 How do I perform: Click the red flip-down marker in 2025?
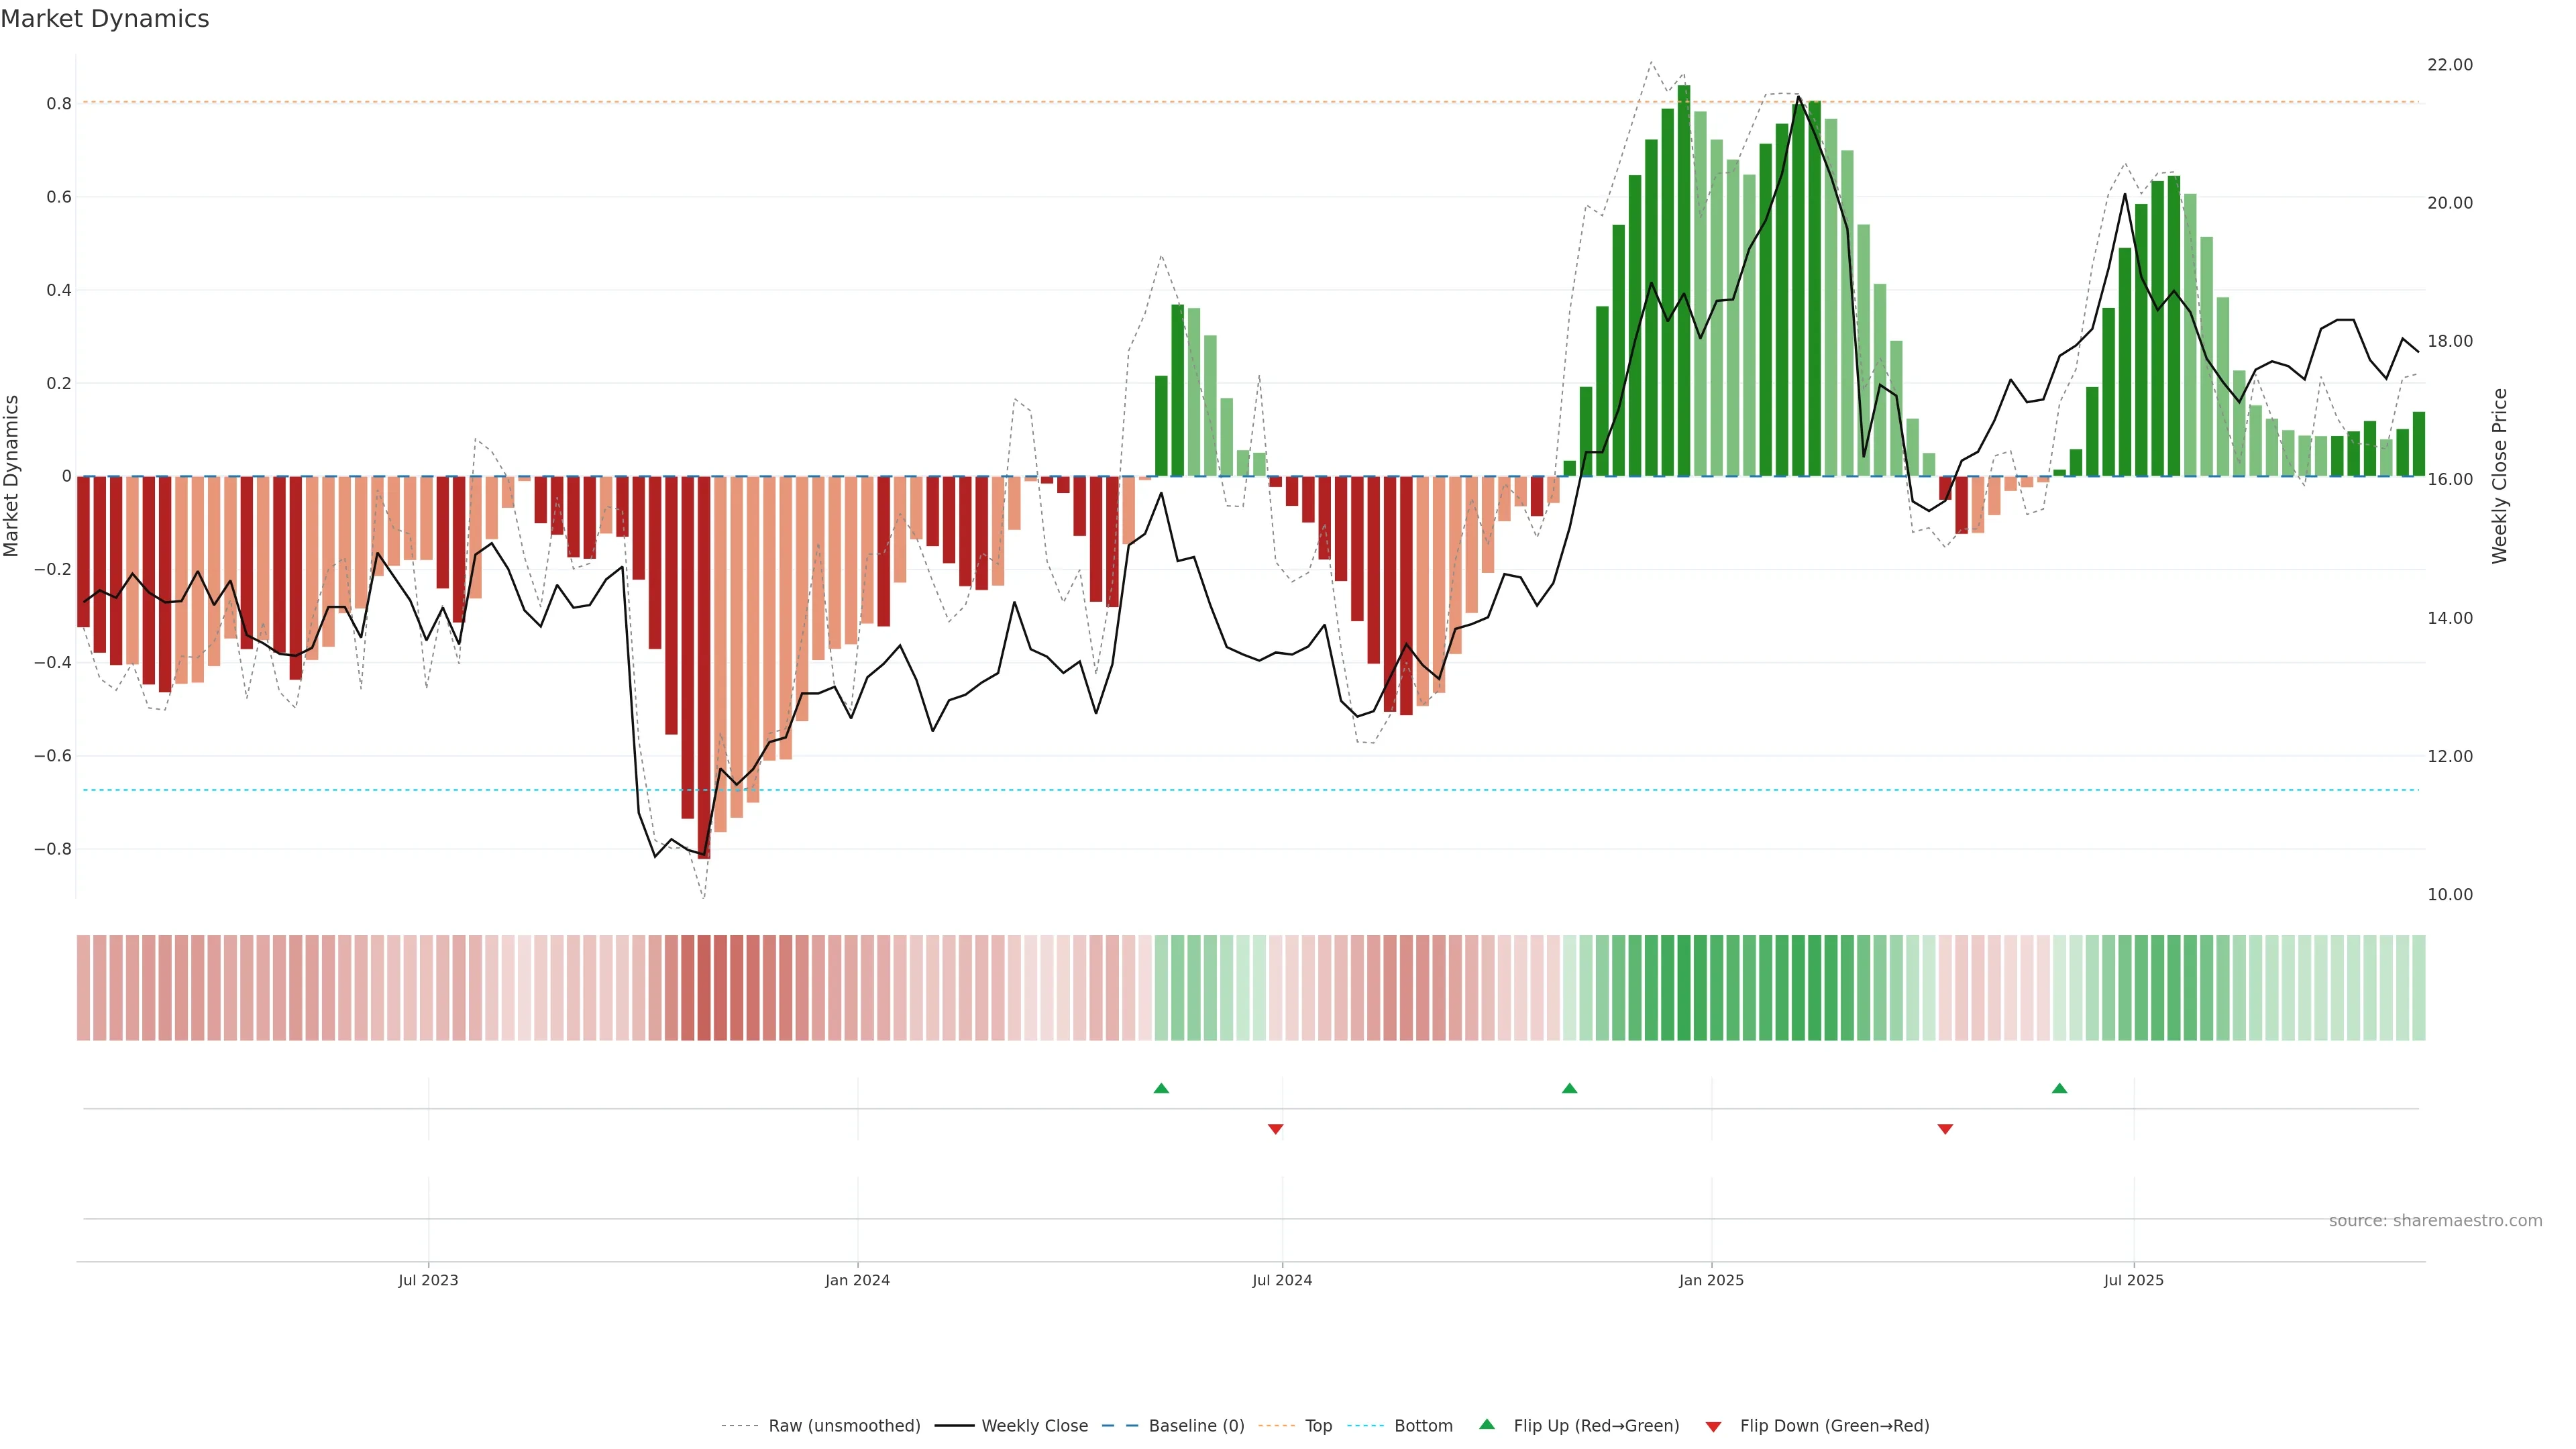pos(1945,1129)
